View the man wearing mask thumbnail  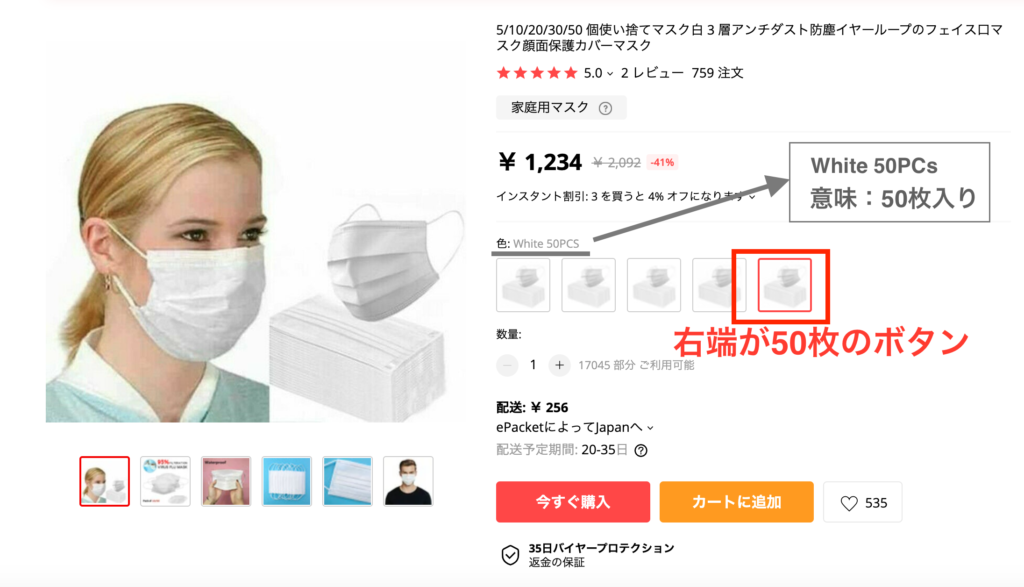pyautogui.click(x=408, y=481)
